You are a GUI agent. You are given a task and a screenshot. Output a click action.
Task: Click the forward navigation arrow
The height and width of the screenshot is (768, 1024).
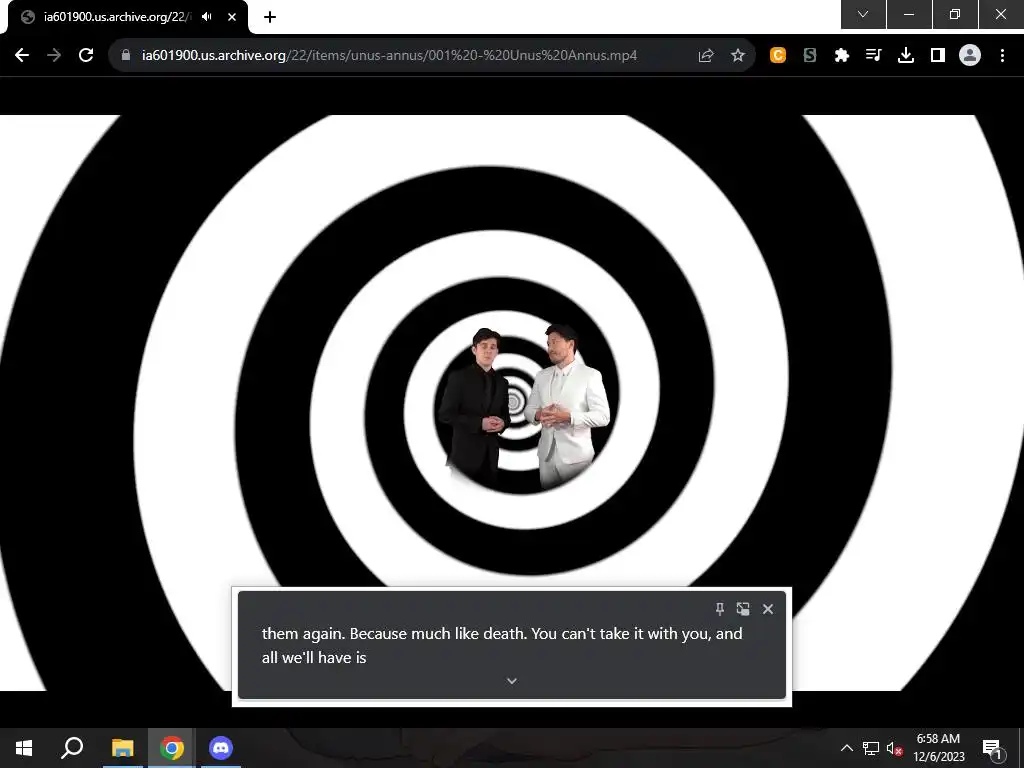54,56
